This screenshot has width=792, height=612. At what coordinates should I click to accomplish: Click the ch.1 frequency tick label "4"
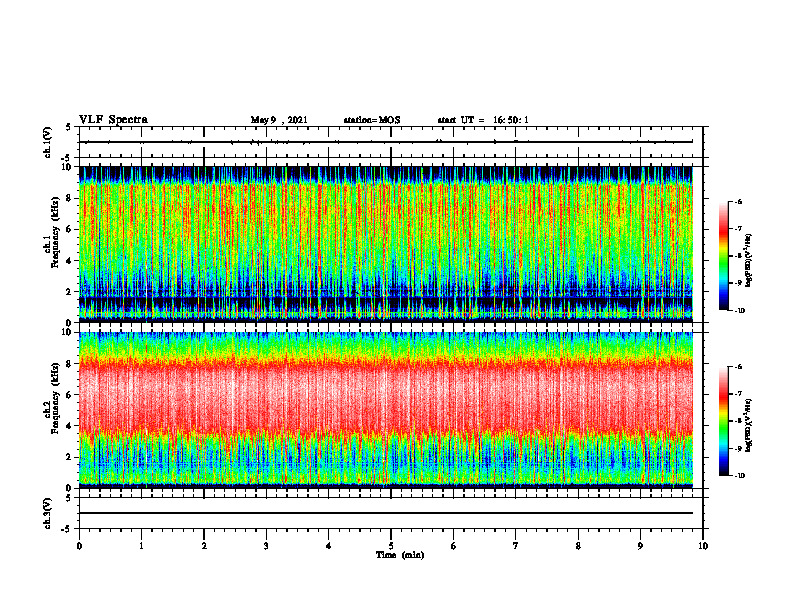[x=70, y=261]
